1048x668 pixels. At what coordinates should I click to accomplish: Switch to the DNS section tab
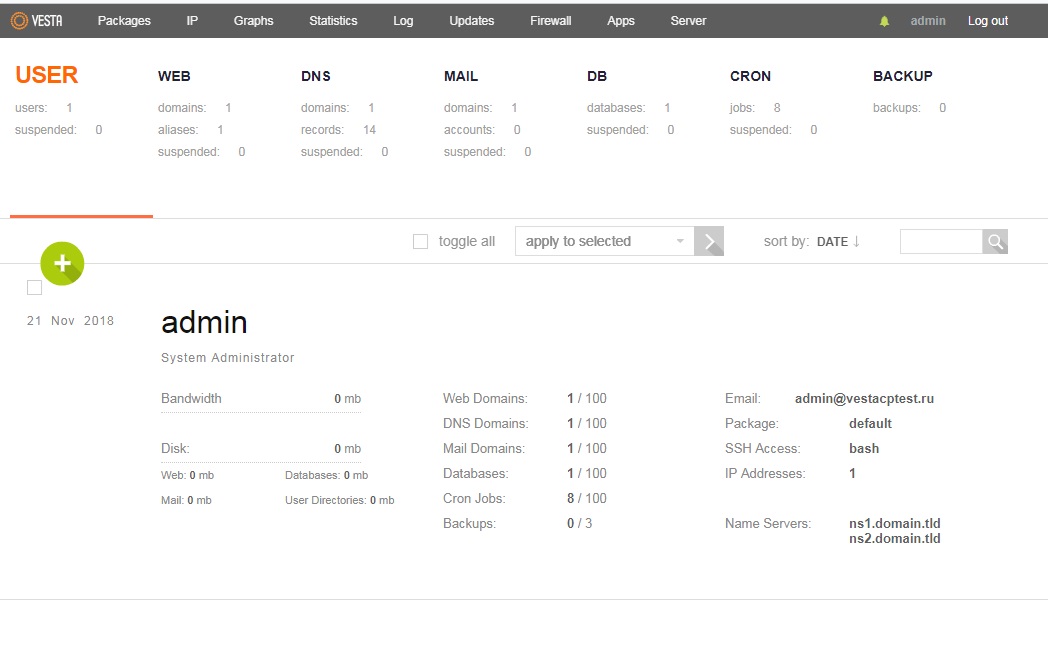click(x=316, y=76)
